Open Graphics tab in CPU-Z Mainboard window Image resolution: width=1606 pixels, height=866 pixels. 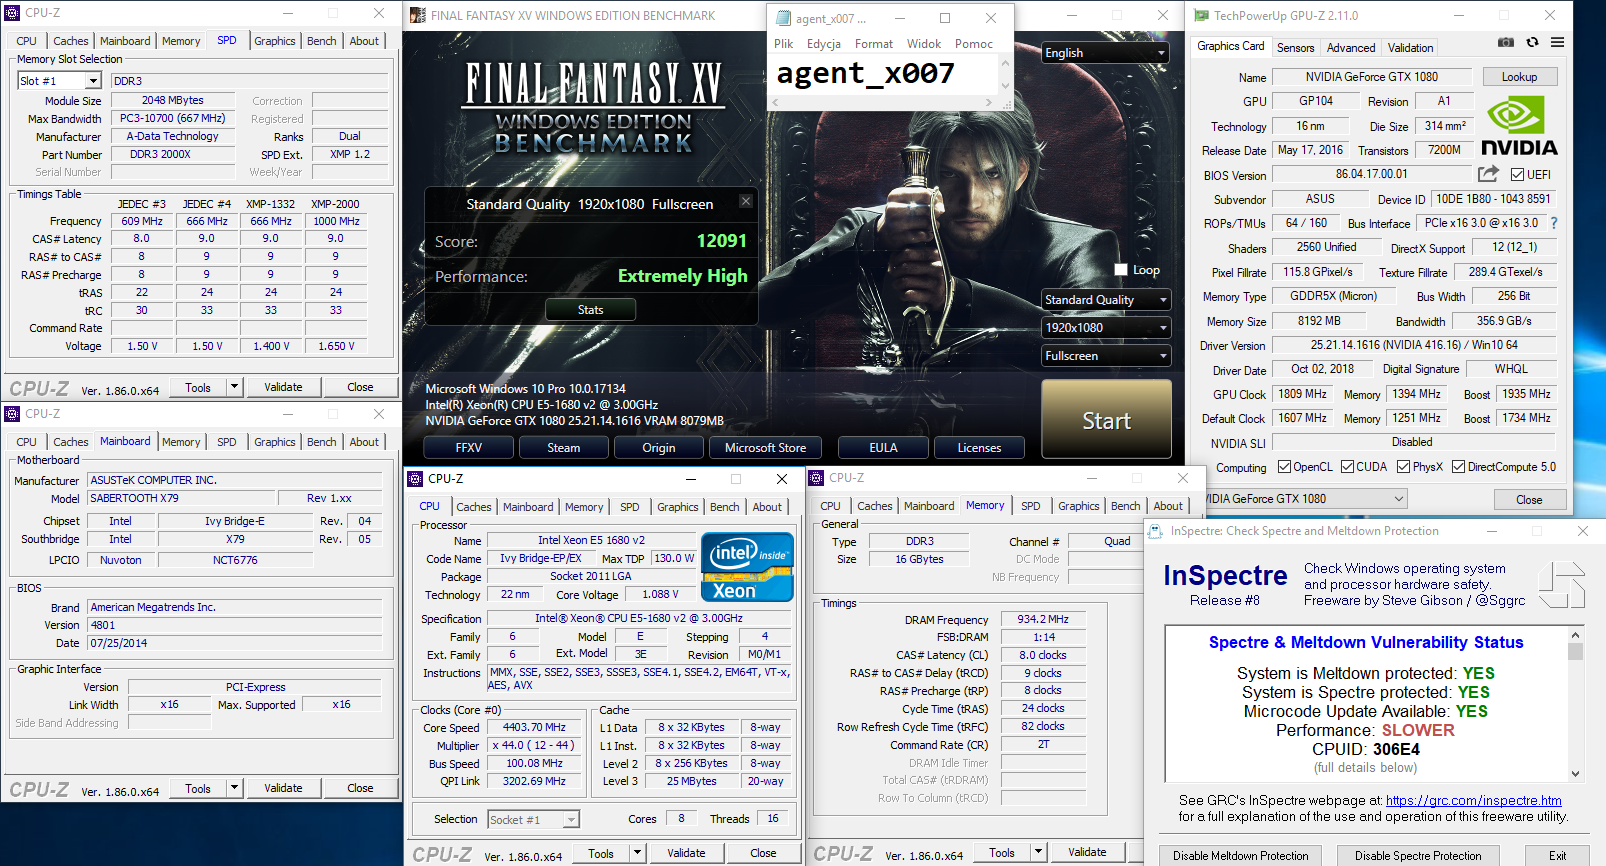(x=274, y=442)
